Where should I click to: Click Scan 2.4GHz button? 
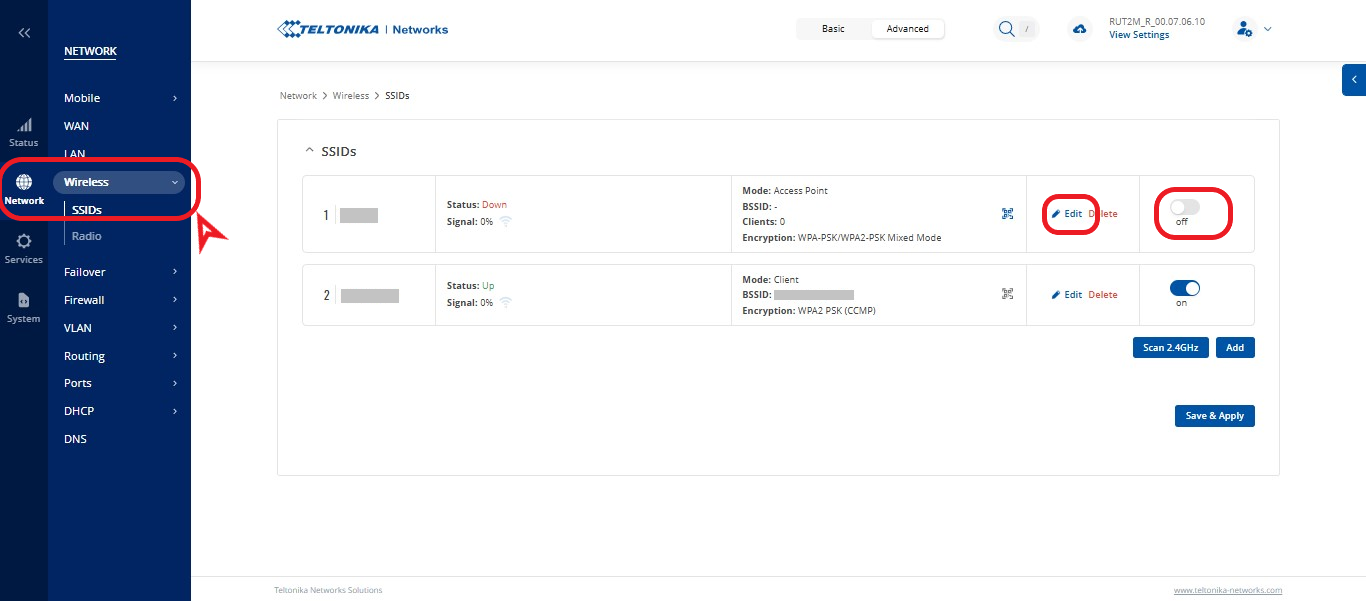(1171, 347)
